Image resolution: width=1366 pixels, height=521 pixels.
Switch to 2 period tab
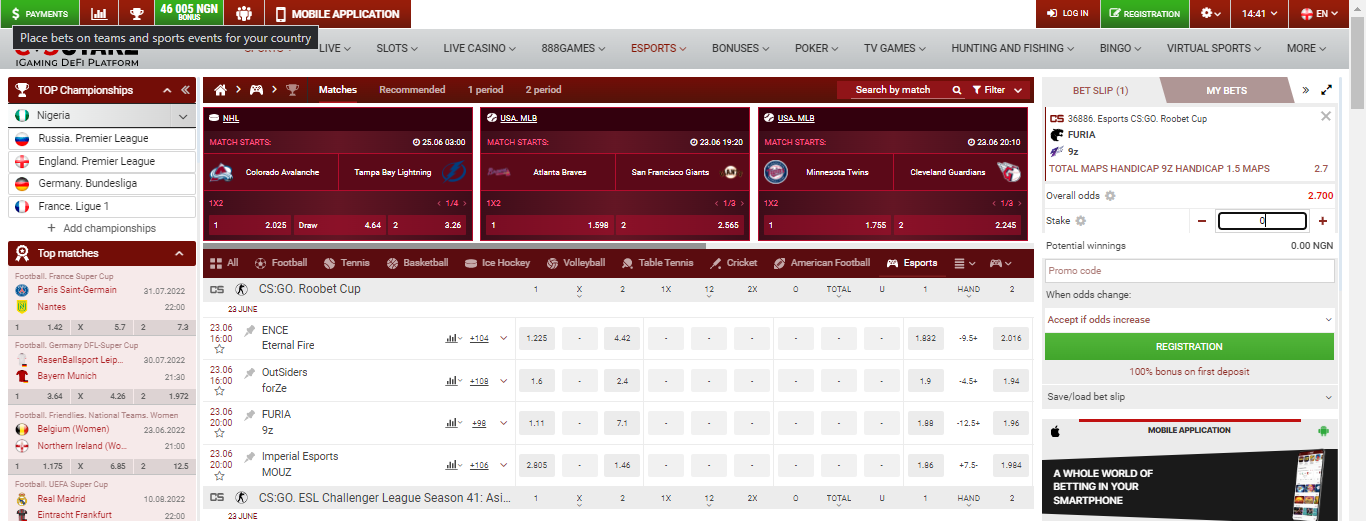[543, 90]
